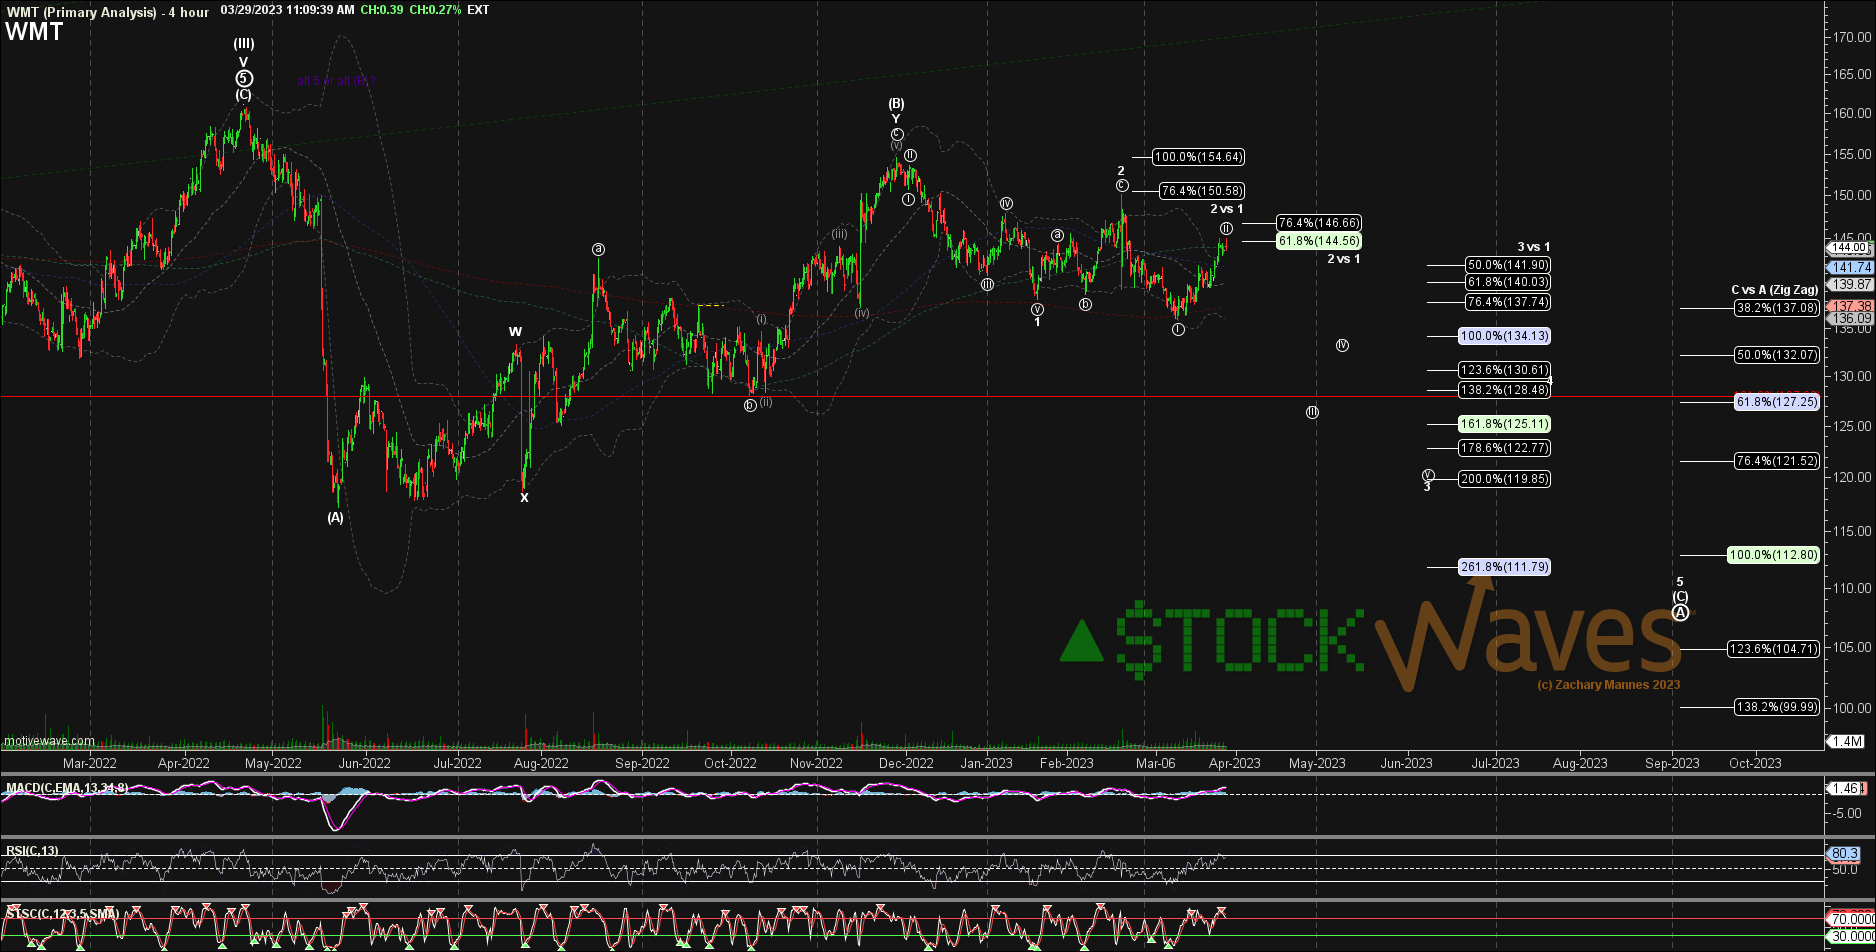Click the 144.00 current price tag on axis
The image size is (1876, 952).
(1849, 248)
